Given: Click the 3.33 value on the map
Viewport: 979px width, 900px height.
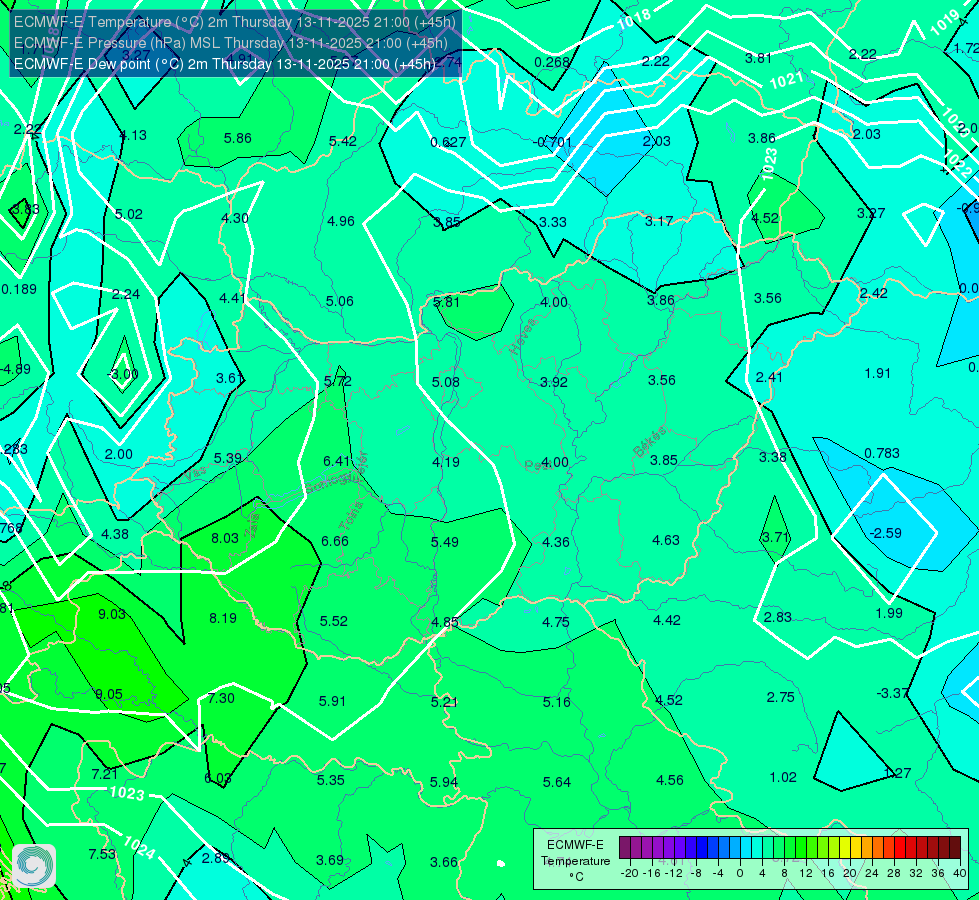Looking at the screenshot, I should (x=553, y=222).
